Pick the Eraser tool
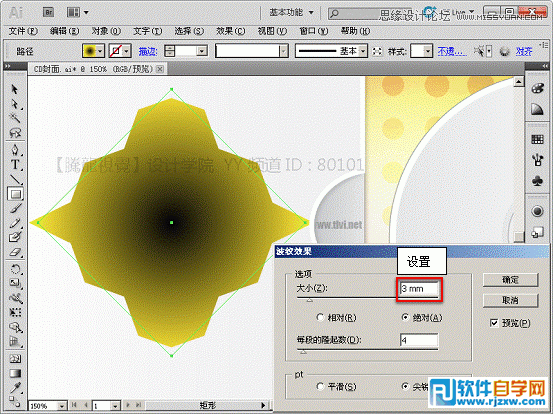 click(x=15, y=252)
